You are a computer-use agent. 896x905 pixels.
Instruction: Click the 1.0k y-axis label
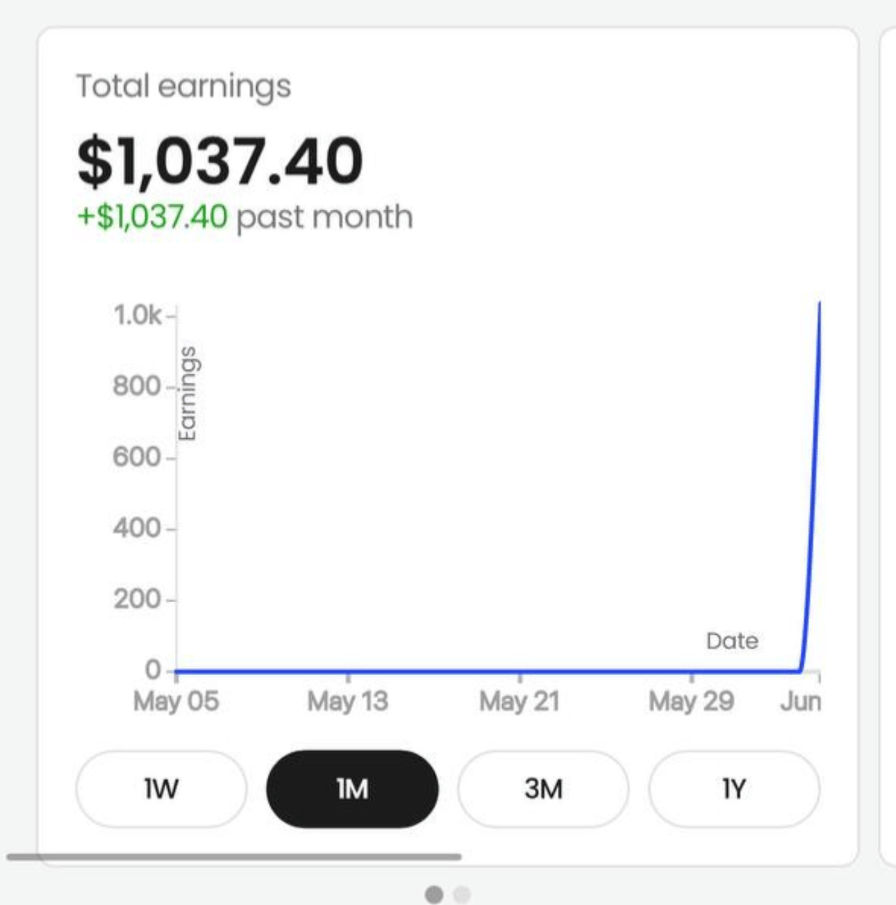tap(138, 315)
